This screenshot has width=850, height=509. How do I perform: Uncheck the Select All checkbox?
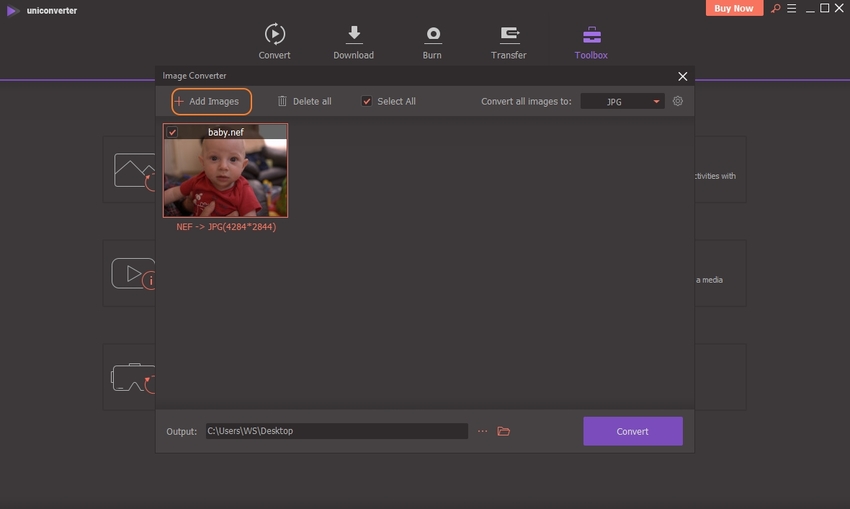[x=367, y=101]
